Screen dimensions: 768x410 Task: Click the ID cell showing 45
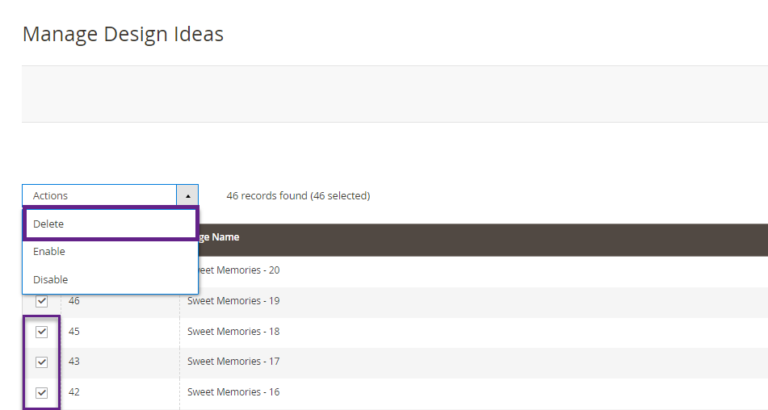(74, 332)
